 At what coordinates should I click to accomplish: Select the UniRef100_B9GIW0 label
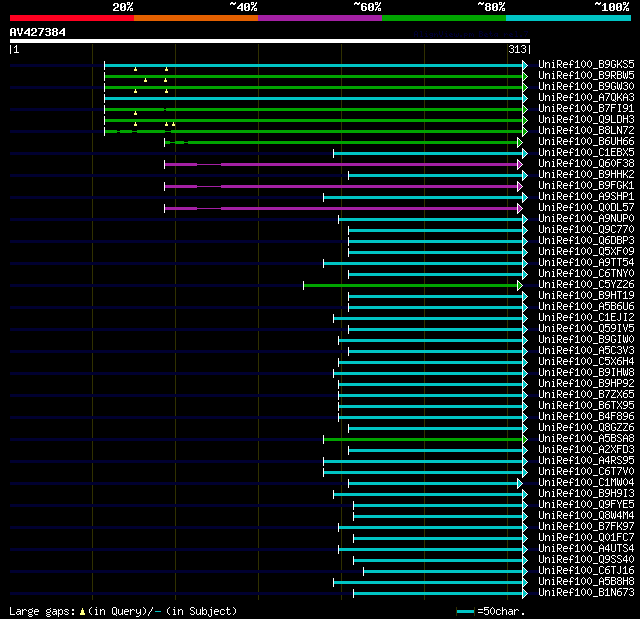click(x=586, y=340)
